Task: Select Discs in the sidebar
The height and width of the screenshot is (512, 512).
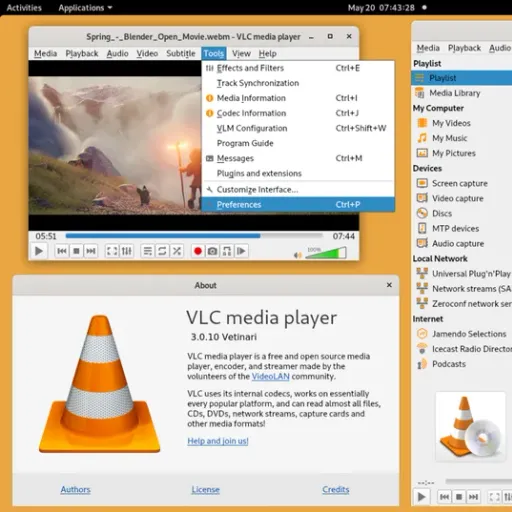Action: (x=462, y=213)
